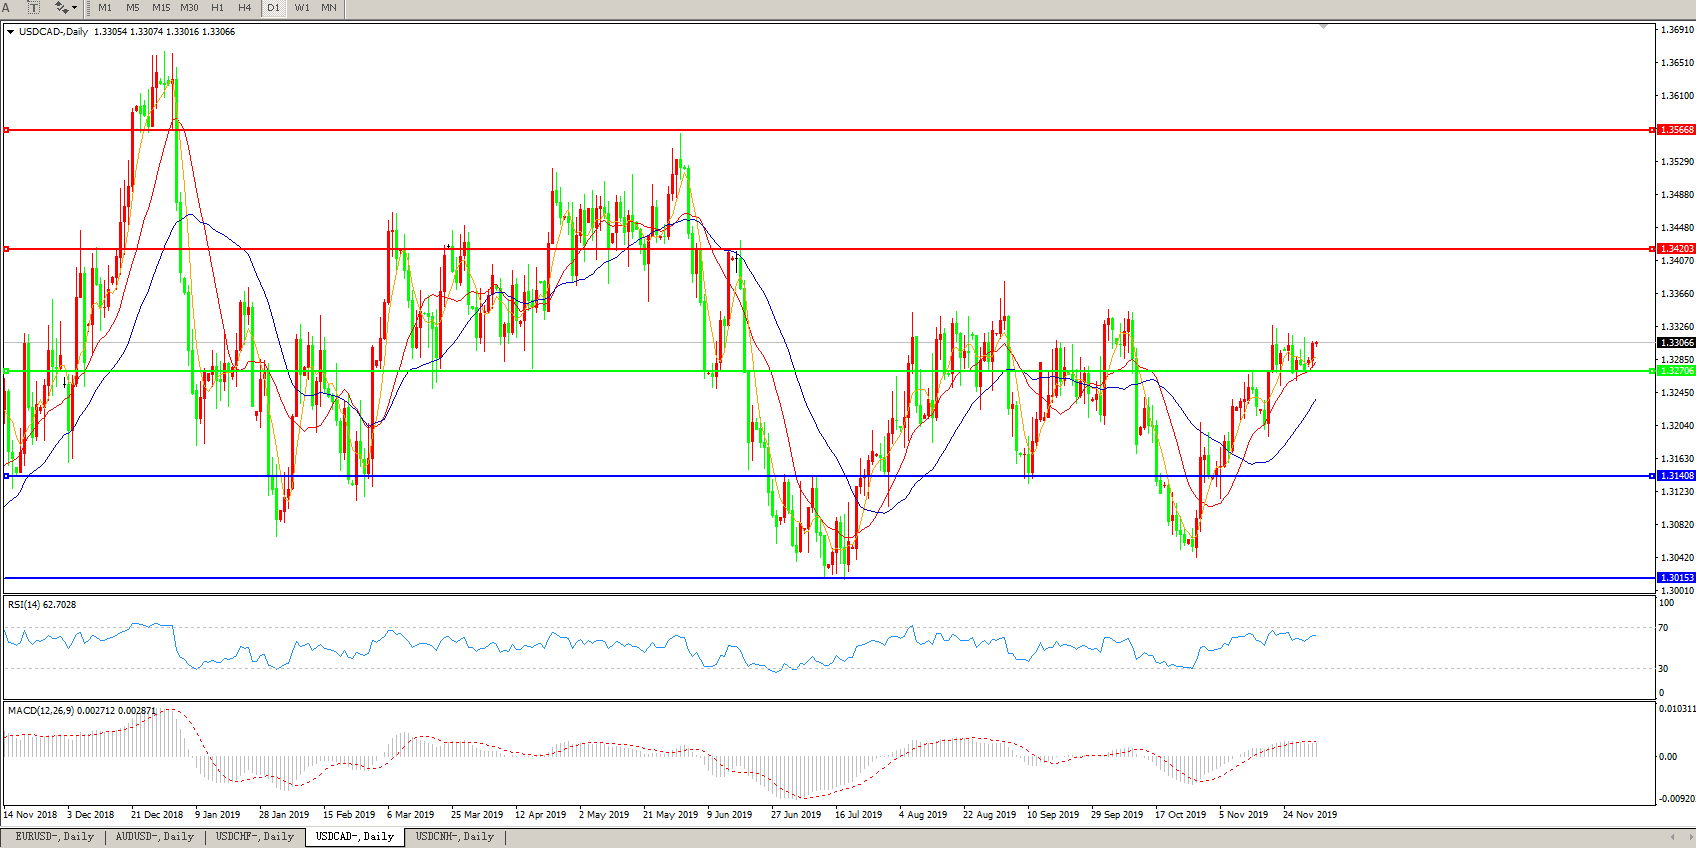Open dropdown arrow next to arrows tool
Screen dimensions: 1696x849
click(x=75, y=8)
